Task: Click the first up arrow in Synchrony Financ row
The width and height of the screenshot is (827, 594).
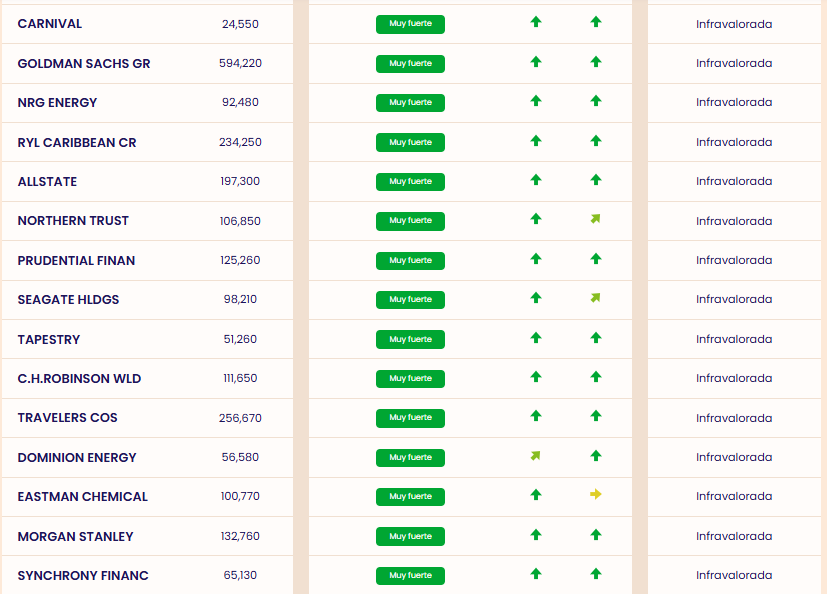Action: (x=536, y=574)
